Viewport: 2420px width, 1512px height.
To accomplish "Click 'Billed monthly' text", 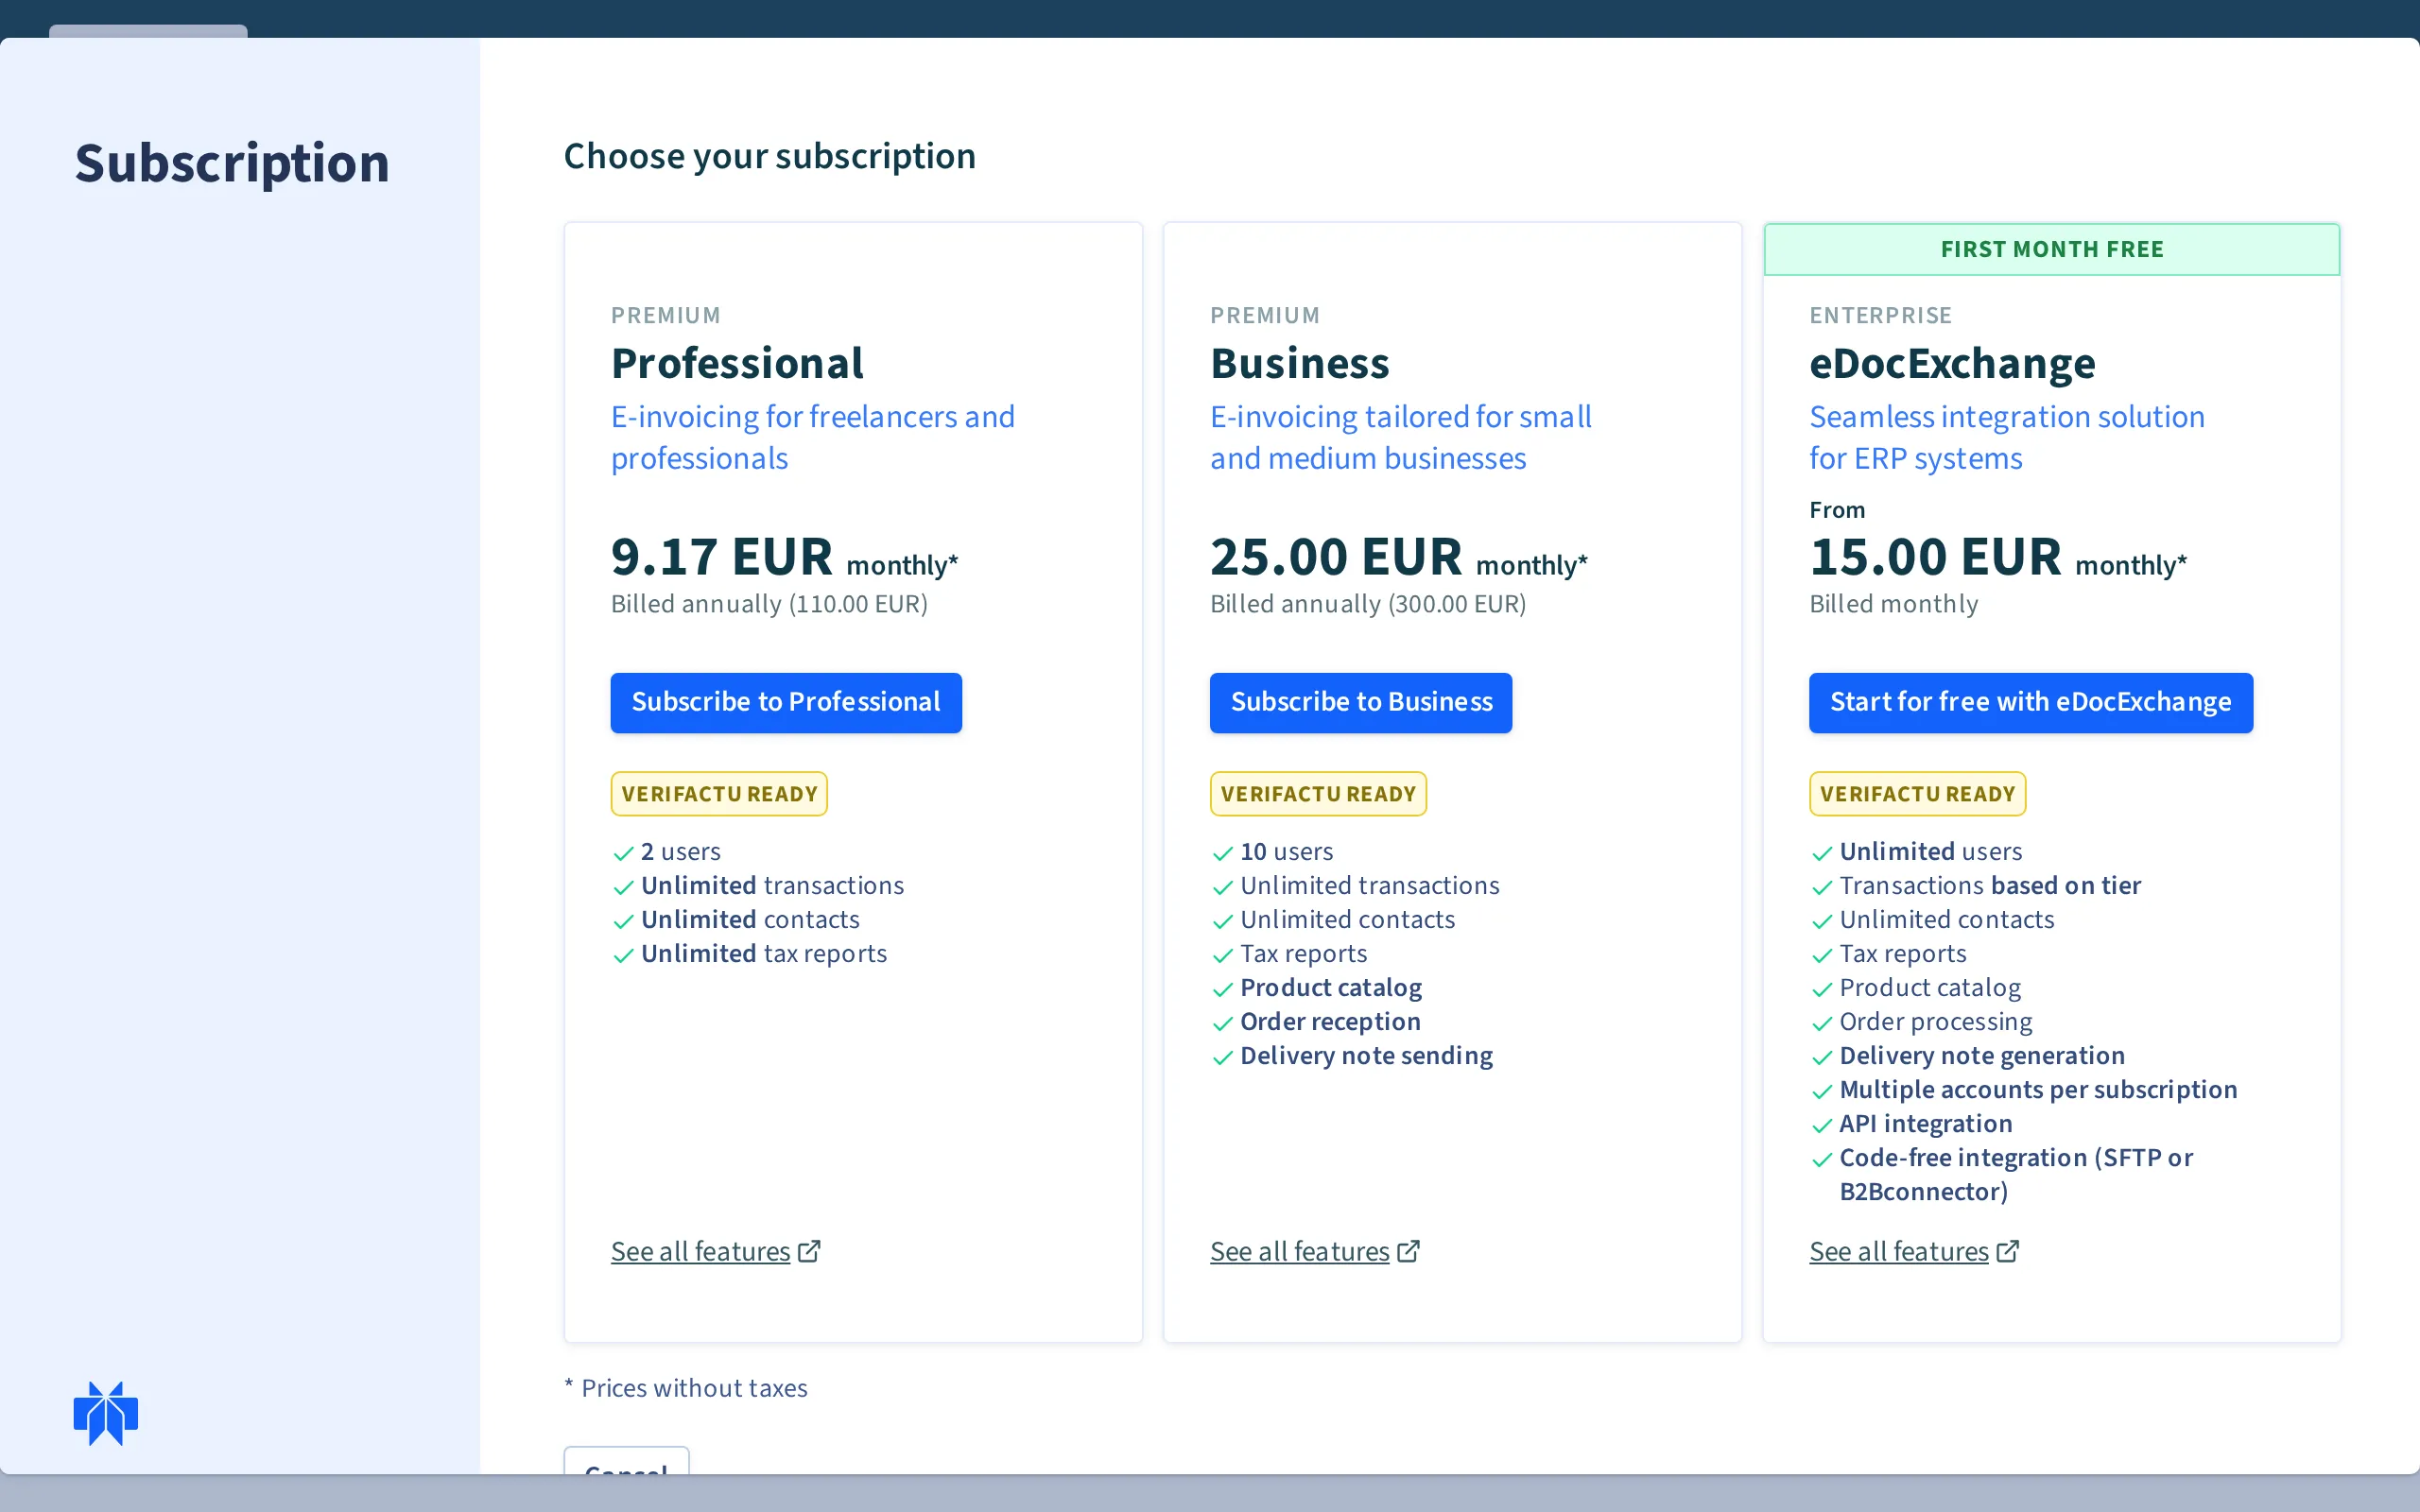I will 1894,604.
